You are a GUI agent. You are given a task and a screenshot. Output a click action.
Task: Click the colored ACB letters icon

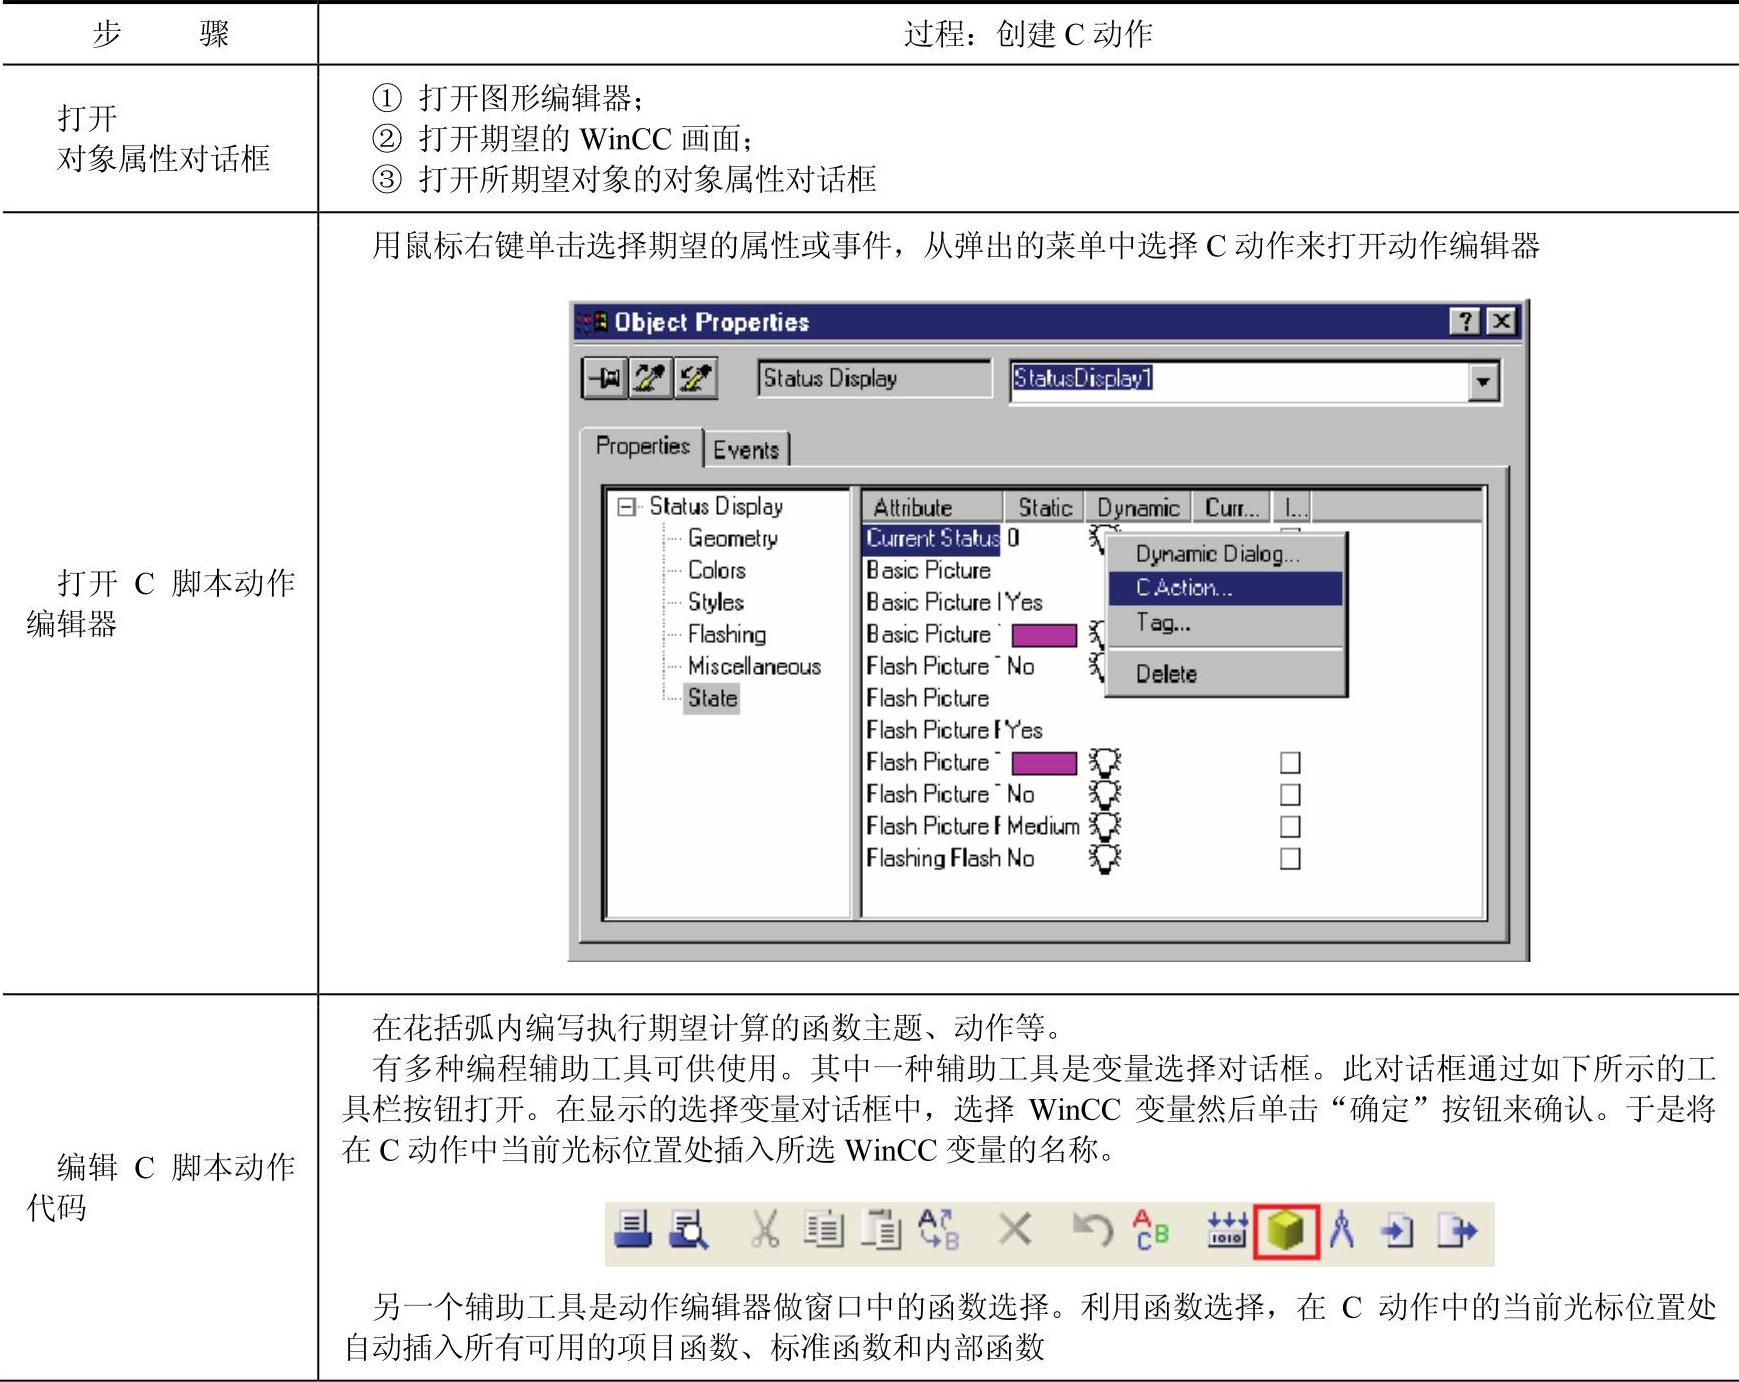click(1150, 1230)
